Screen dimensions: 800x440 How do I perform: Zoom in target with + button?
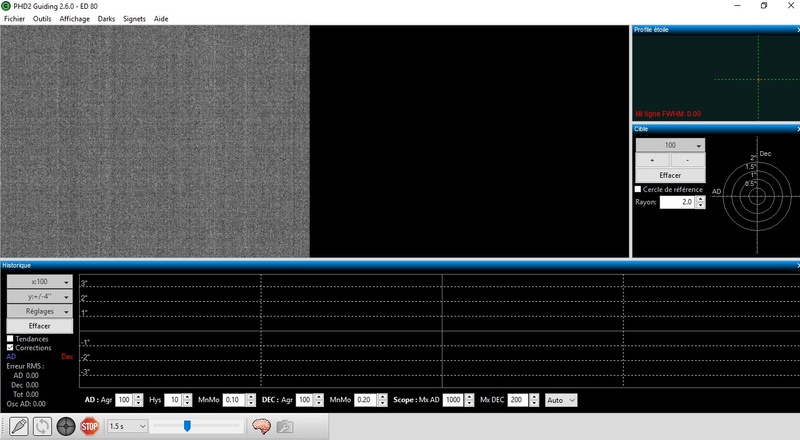point(653,160)
